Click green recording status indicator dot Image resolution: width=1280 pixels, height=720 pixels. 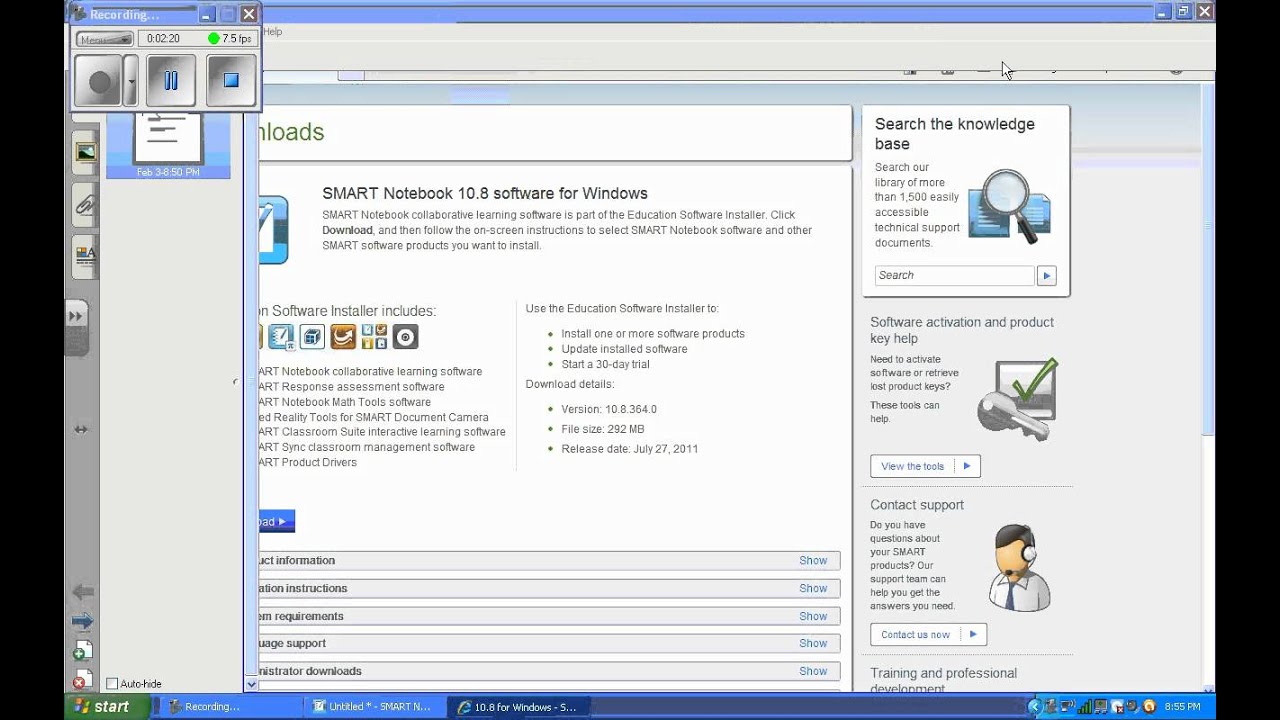coord(213,39)
